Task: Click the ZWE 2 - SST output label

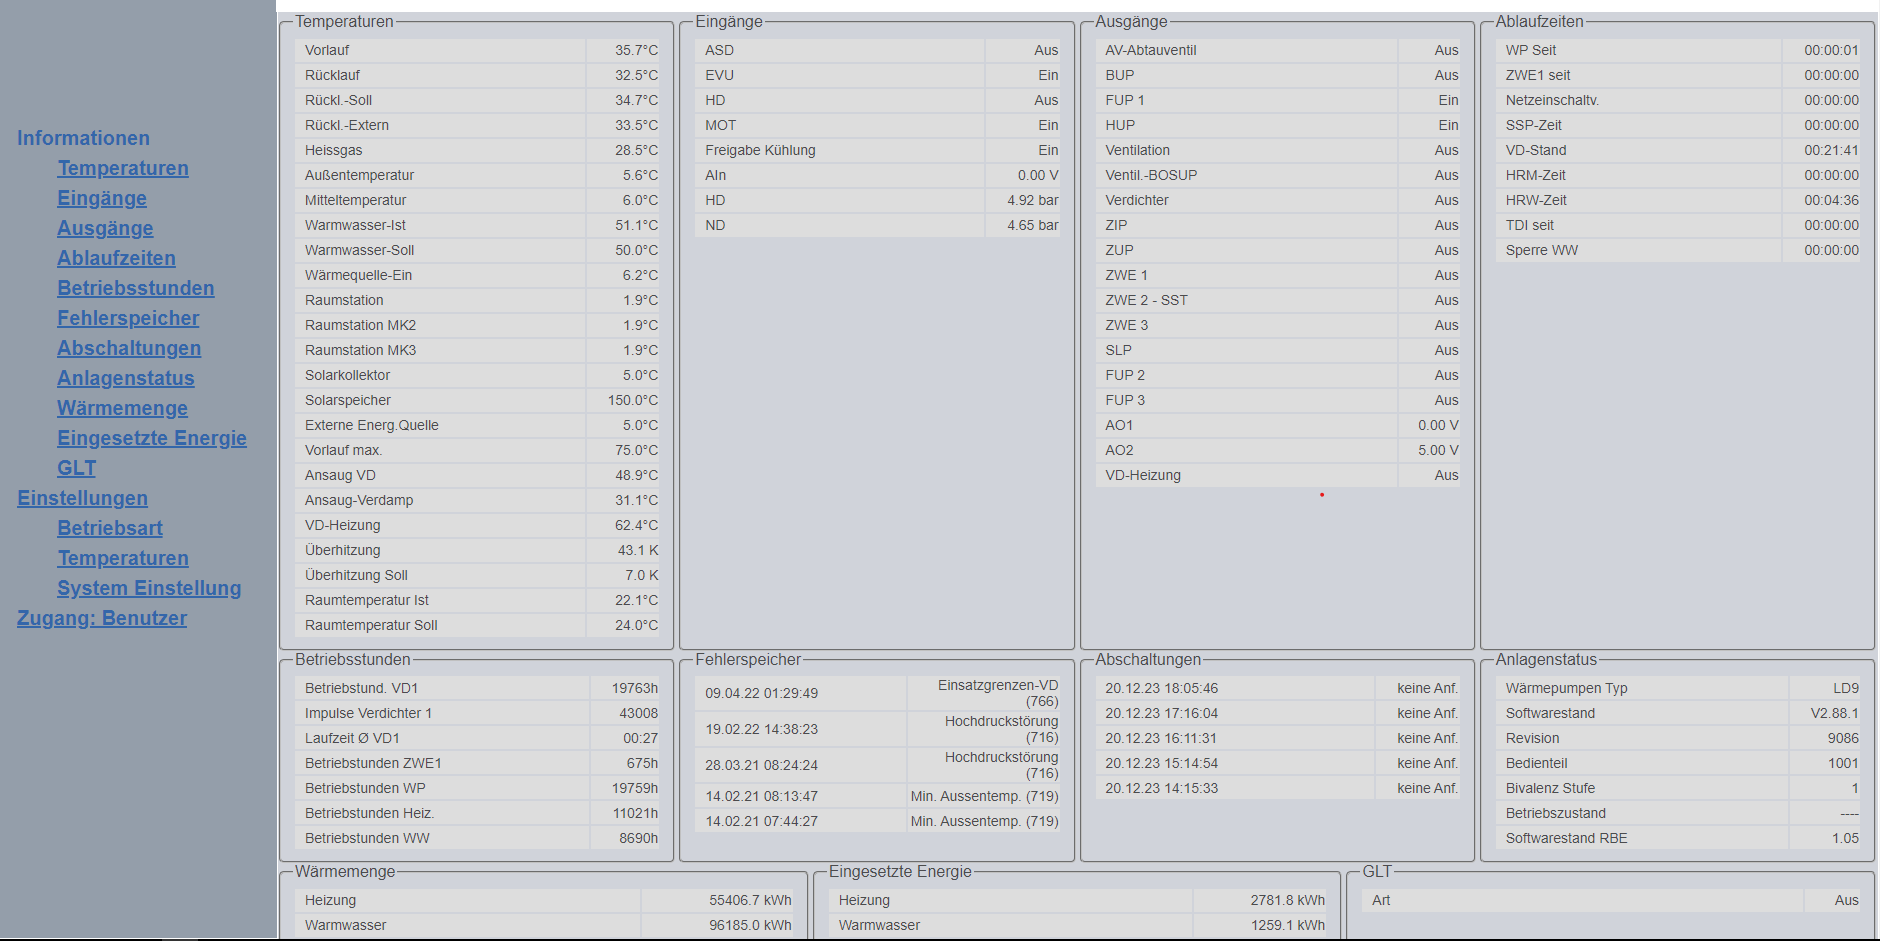Action: (1147, 300)
